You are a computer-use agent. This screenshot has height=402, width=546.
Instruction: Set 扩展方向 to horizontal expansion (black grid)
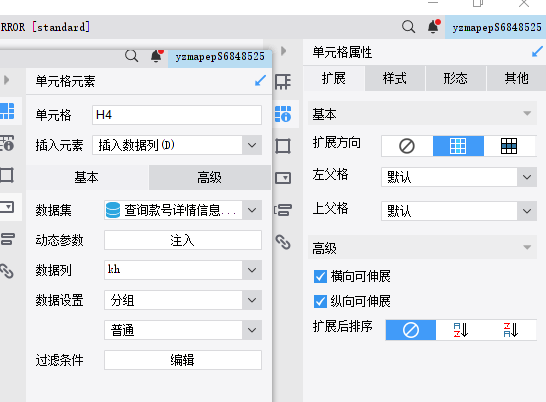(509, 146)
